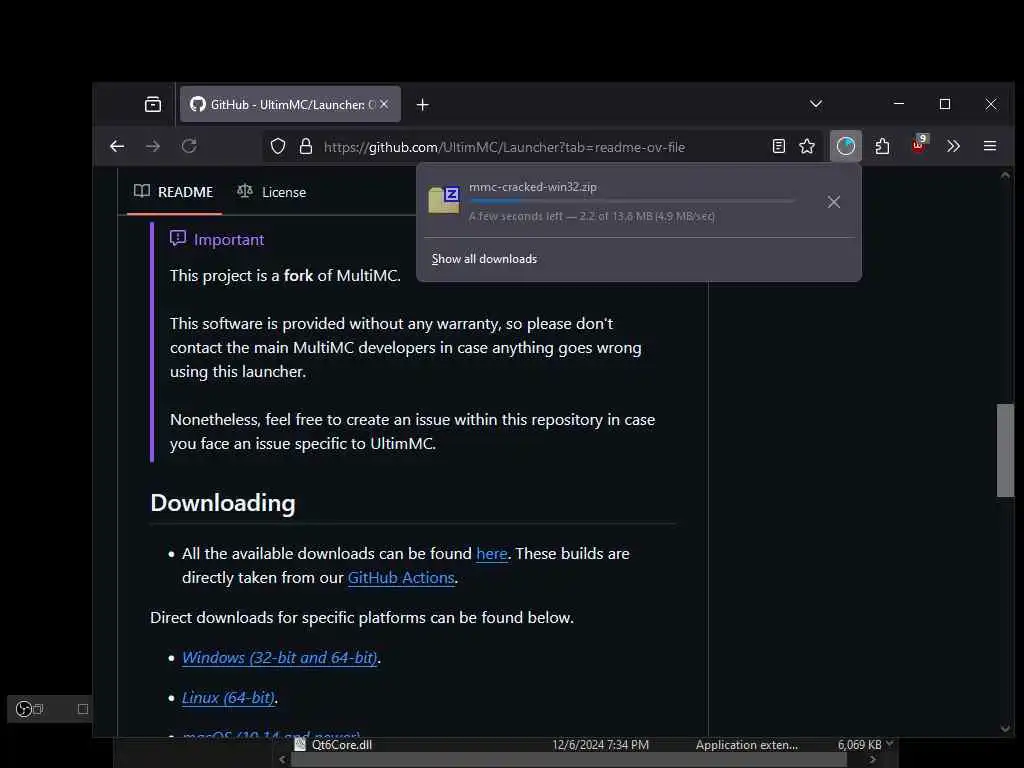Click the download progress bar
This screenshot has height=768, width=1024.
pyautogui.click(x=632, y=201)
